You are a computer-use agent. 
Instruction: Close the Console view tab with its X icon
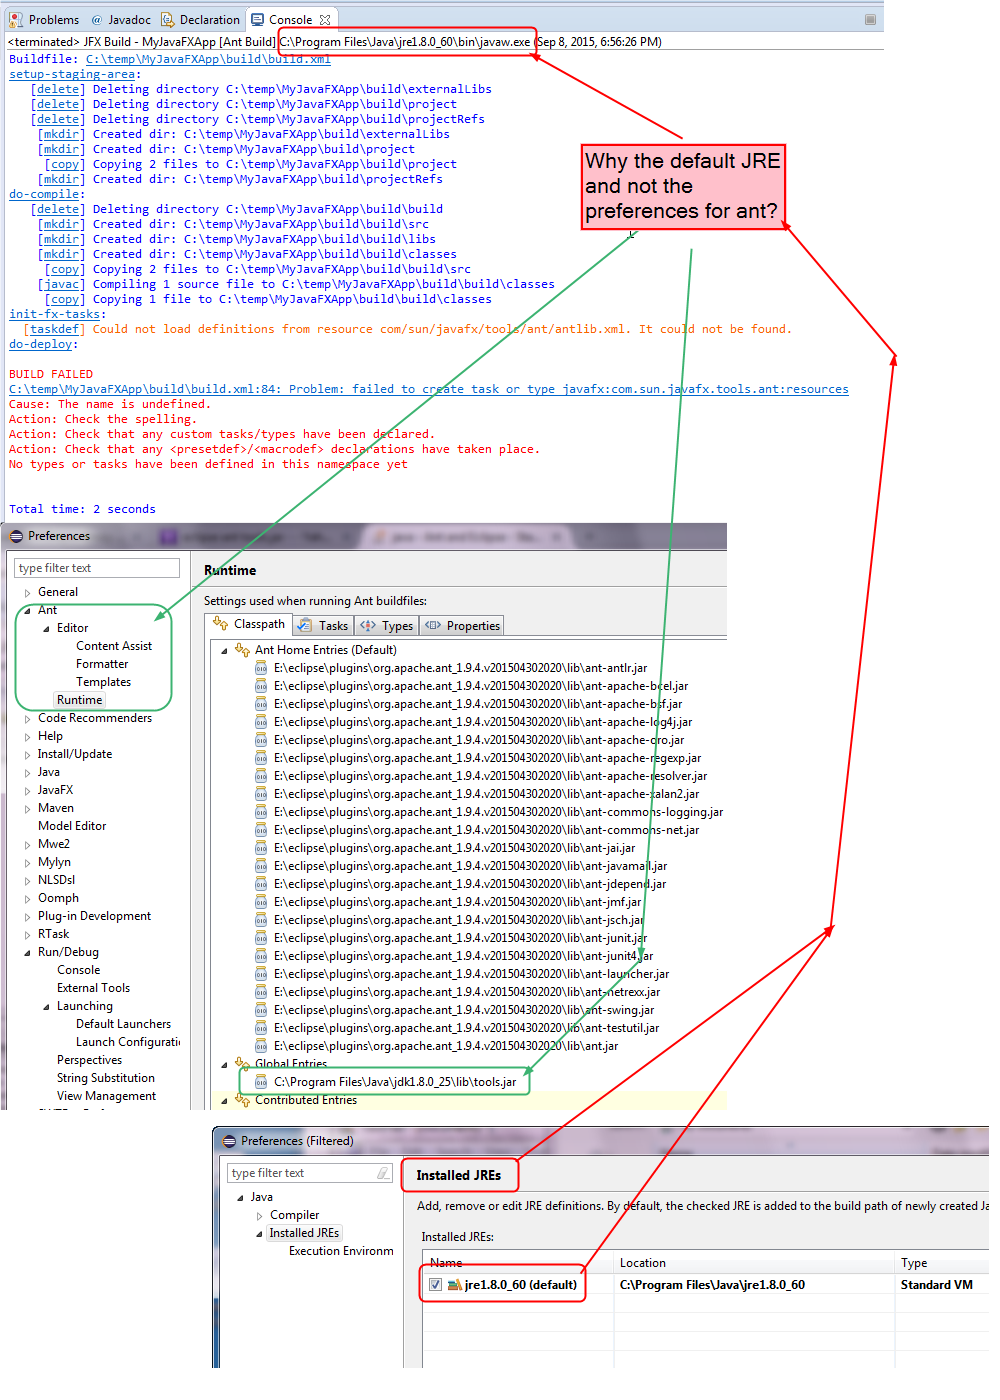click(325, 20)
